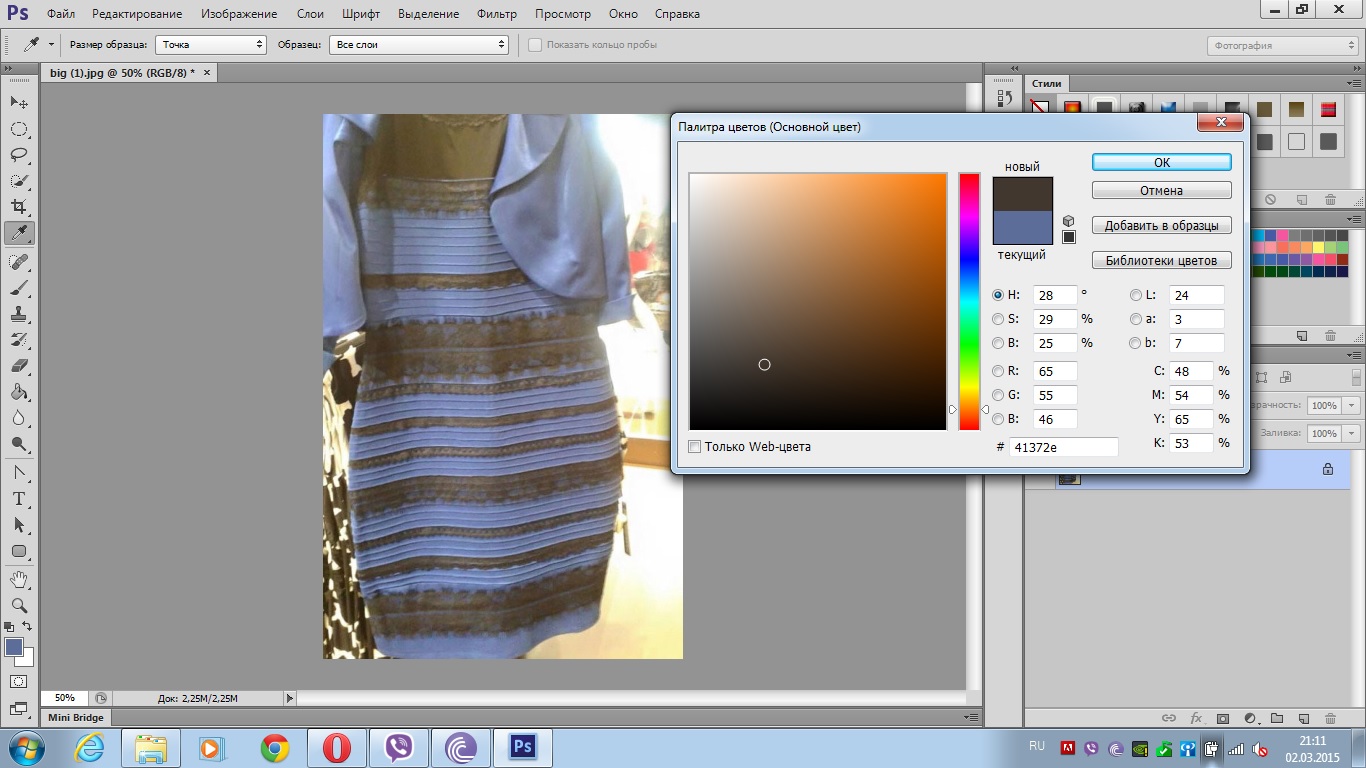
Task: Click the Добавить в образцы button
Action: tap(1161, 226)
